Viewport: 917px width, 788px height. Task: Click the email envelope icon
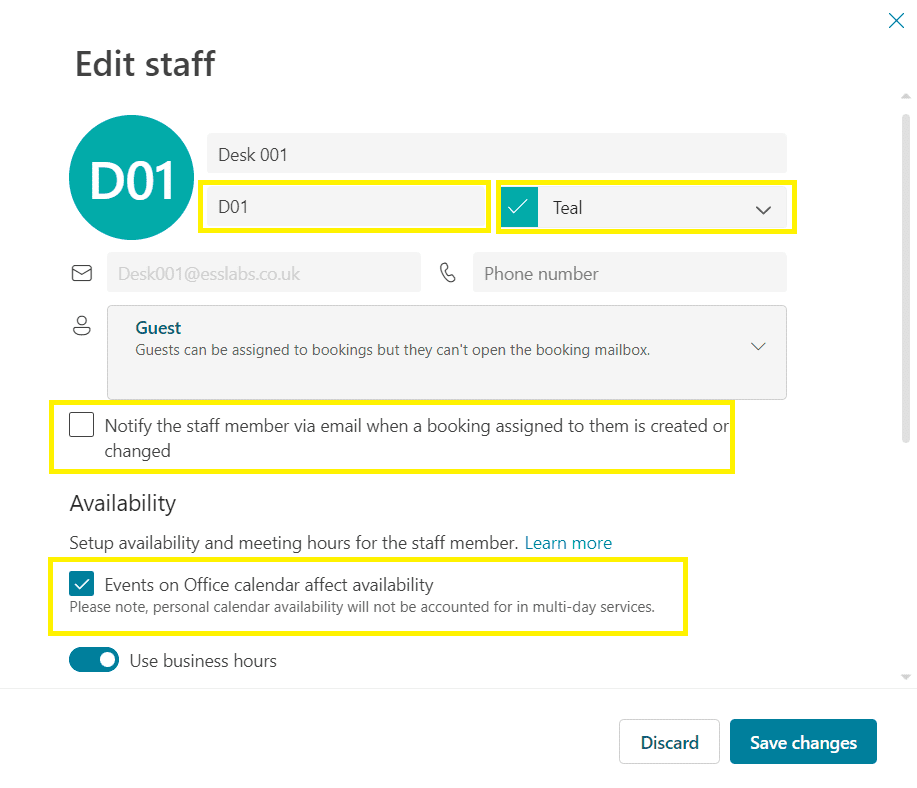pos(81,272)
